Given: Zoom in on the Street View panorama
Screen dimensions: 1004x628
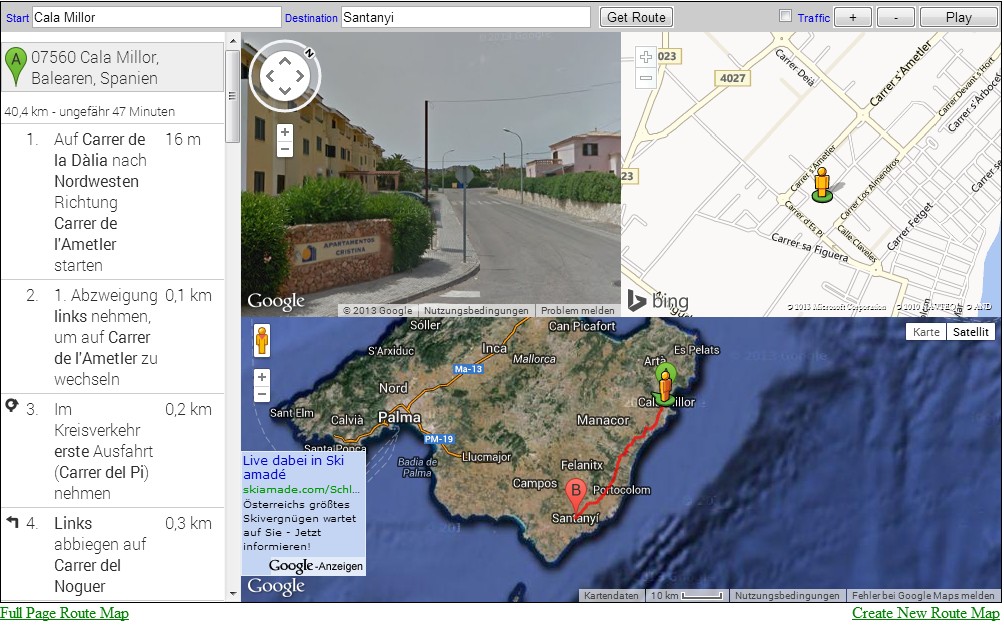Looking at the screenshot, I should [285, 132].
